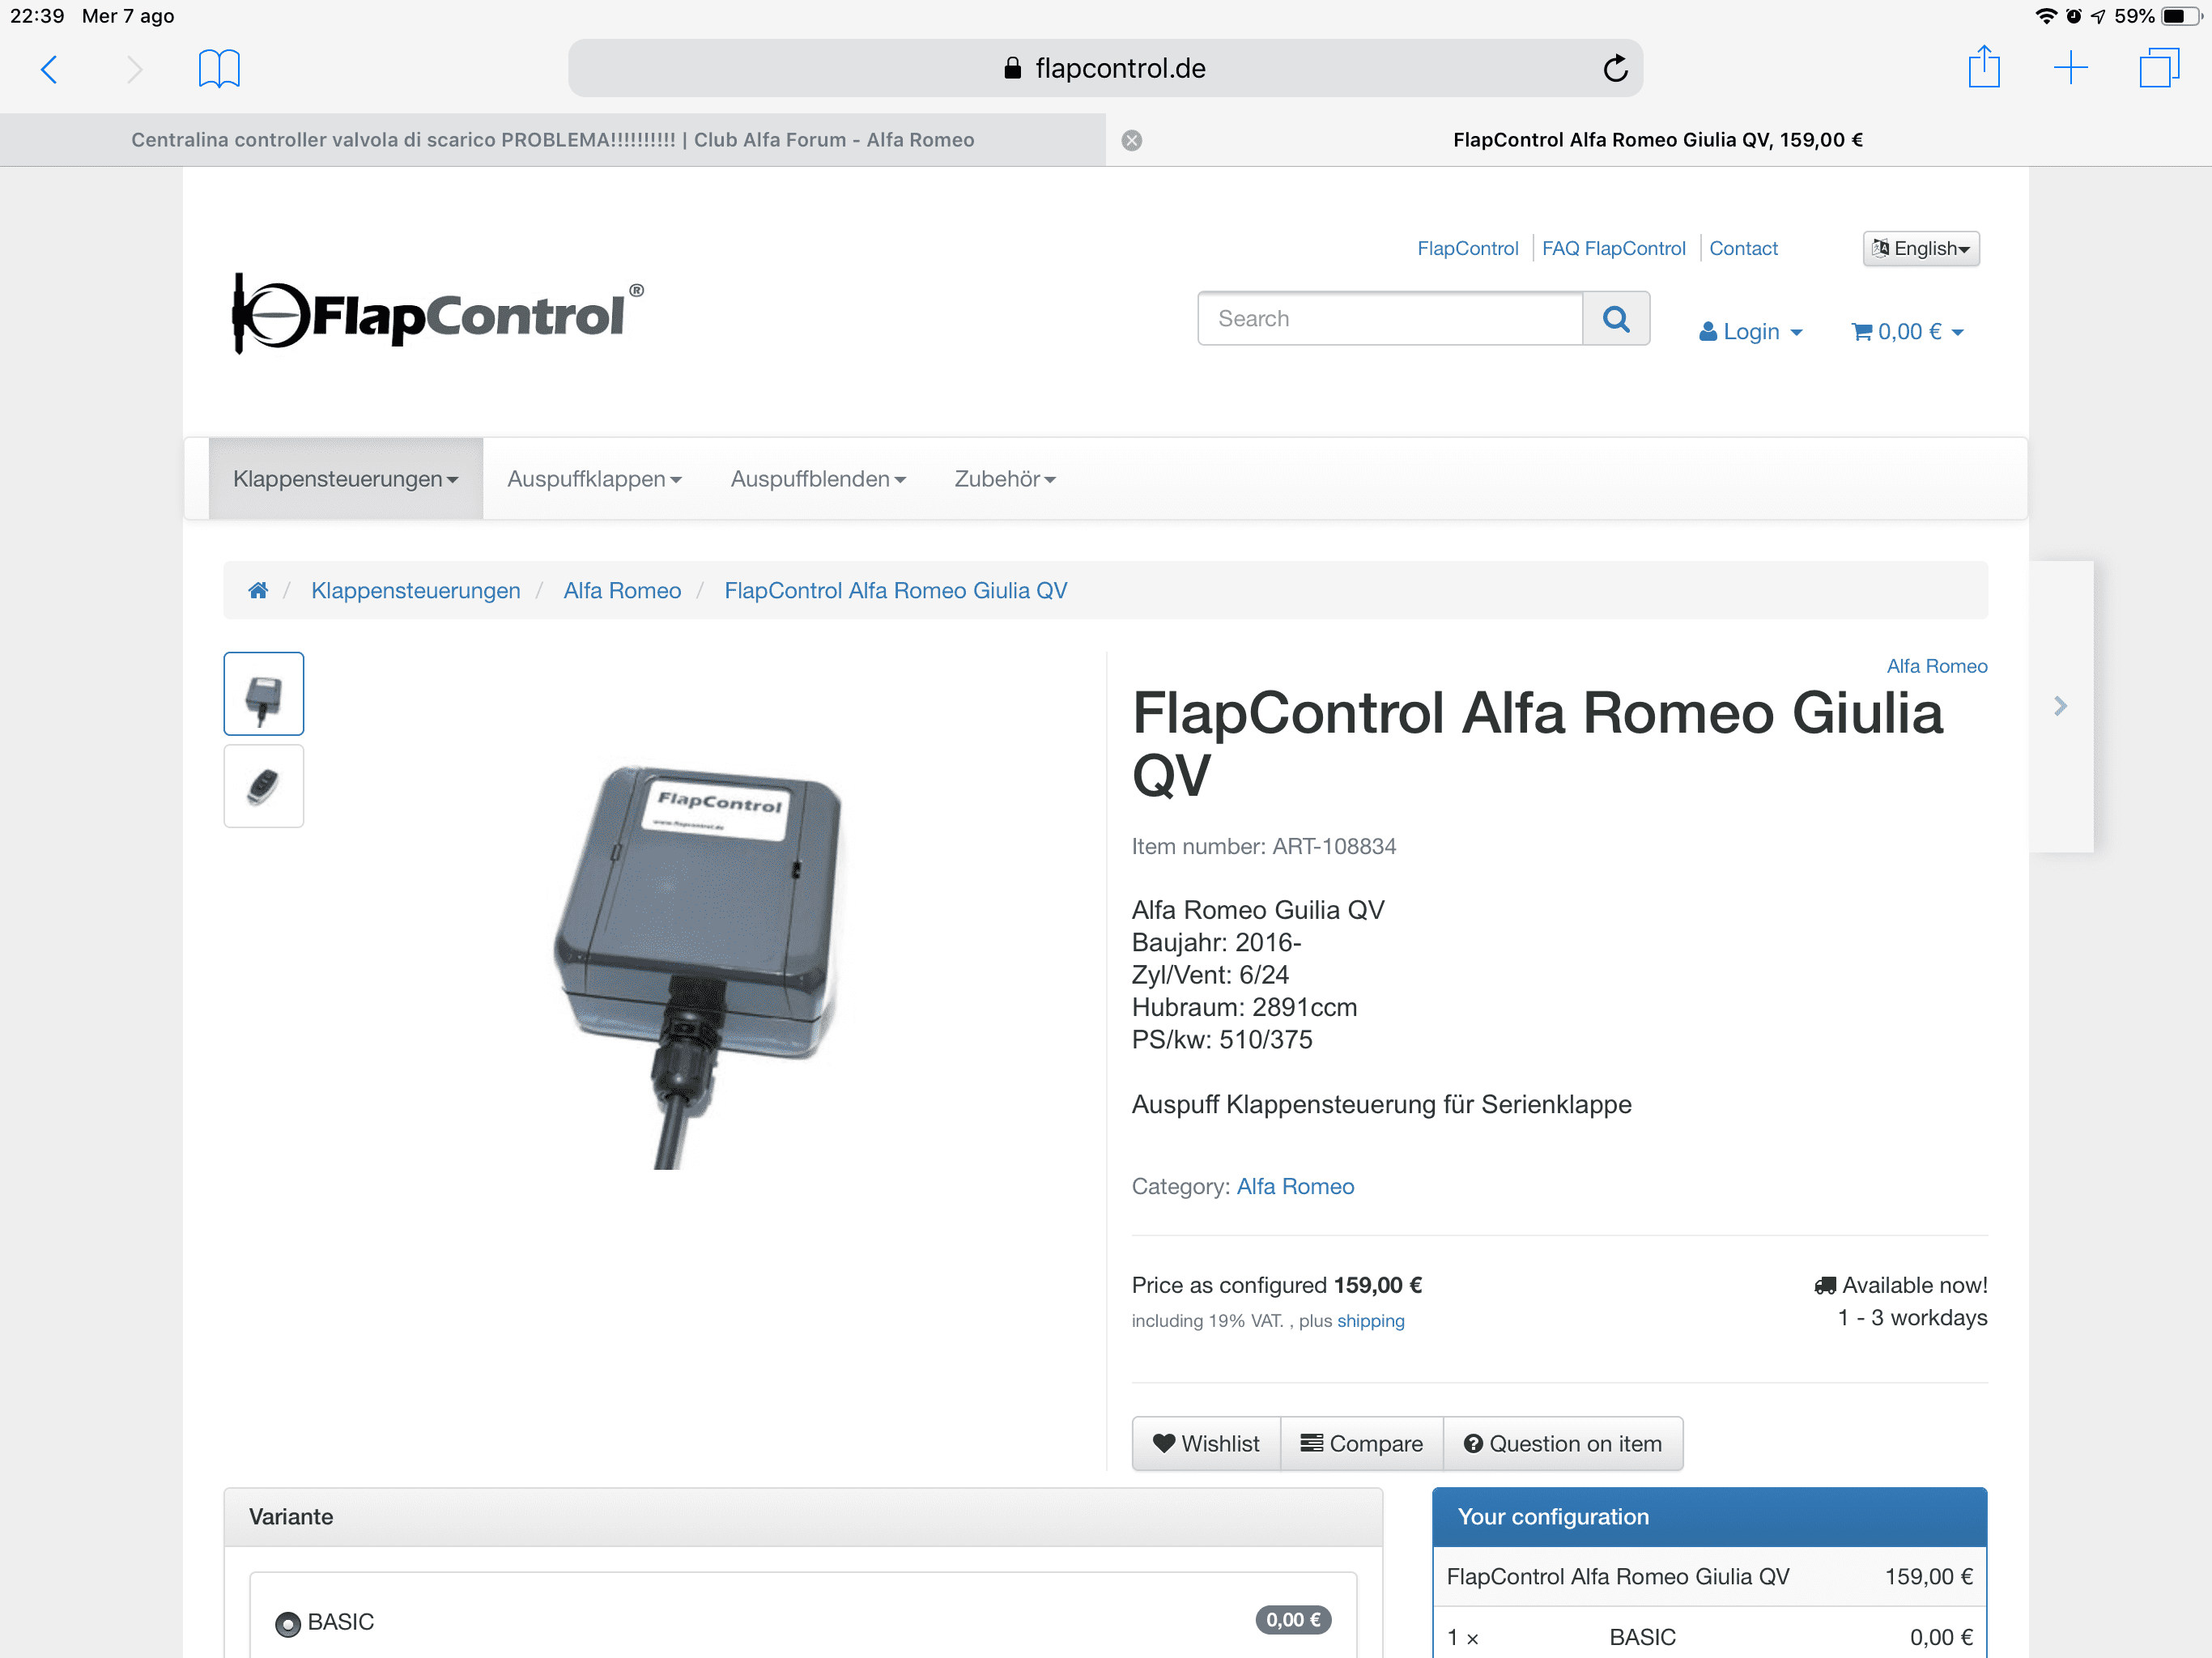2212x1658 pixels.
Task: Click Klappensteuerungen in the breadcrumb
Action: (416, 590)
